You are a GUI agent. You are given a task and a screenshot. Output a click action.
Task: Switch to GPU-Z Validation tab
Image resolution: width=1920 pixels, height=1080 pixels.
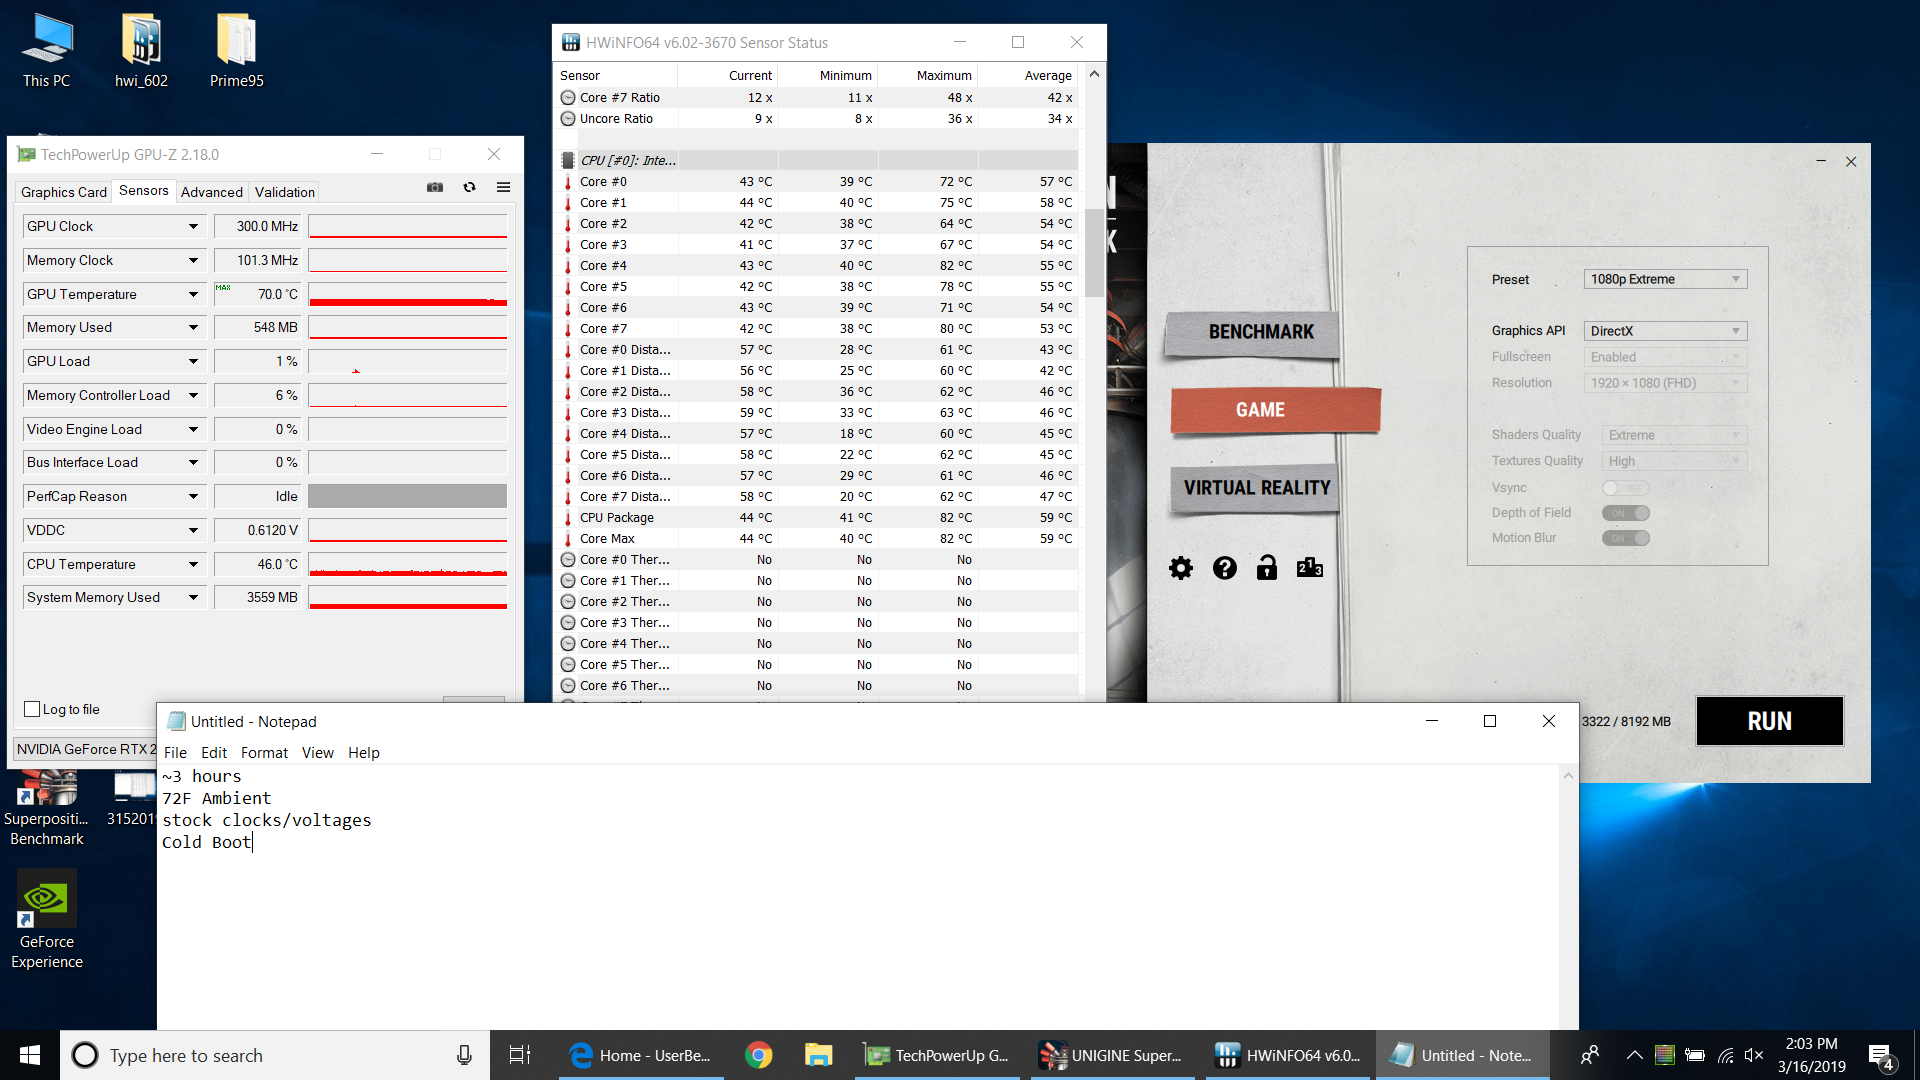point(284,192)
